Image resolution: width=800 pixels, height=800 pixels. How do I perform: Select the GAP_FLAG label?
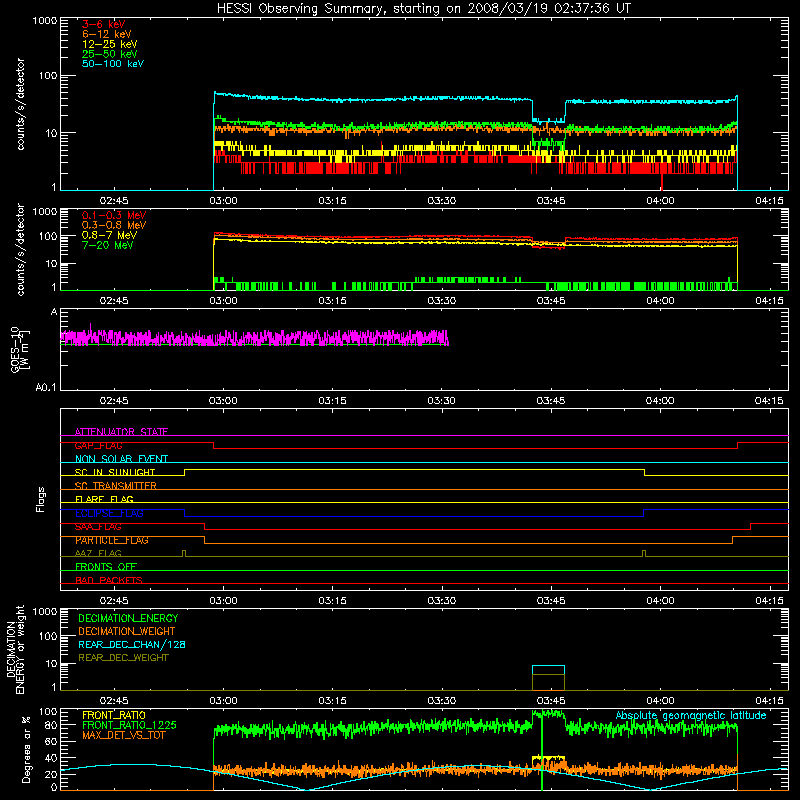[x=98, y=445]
